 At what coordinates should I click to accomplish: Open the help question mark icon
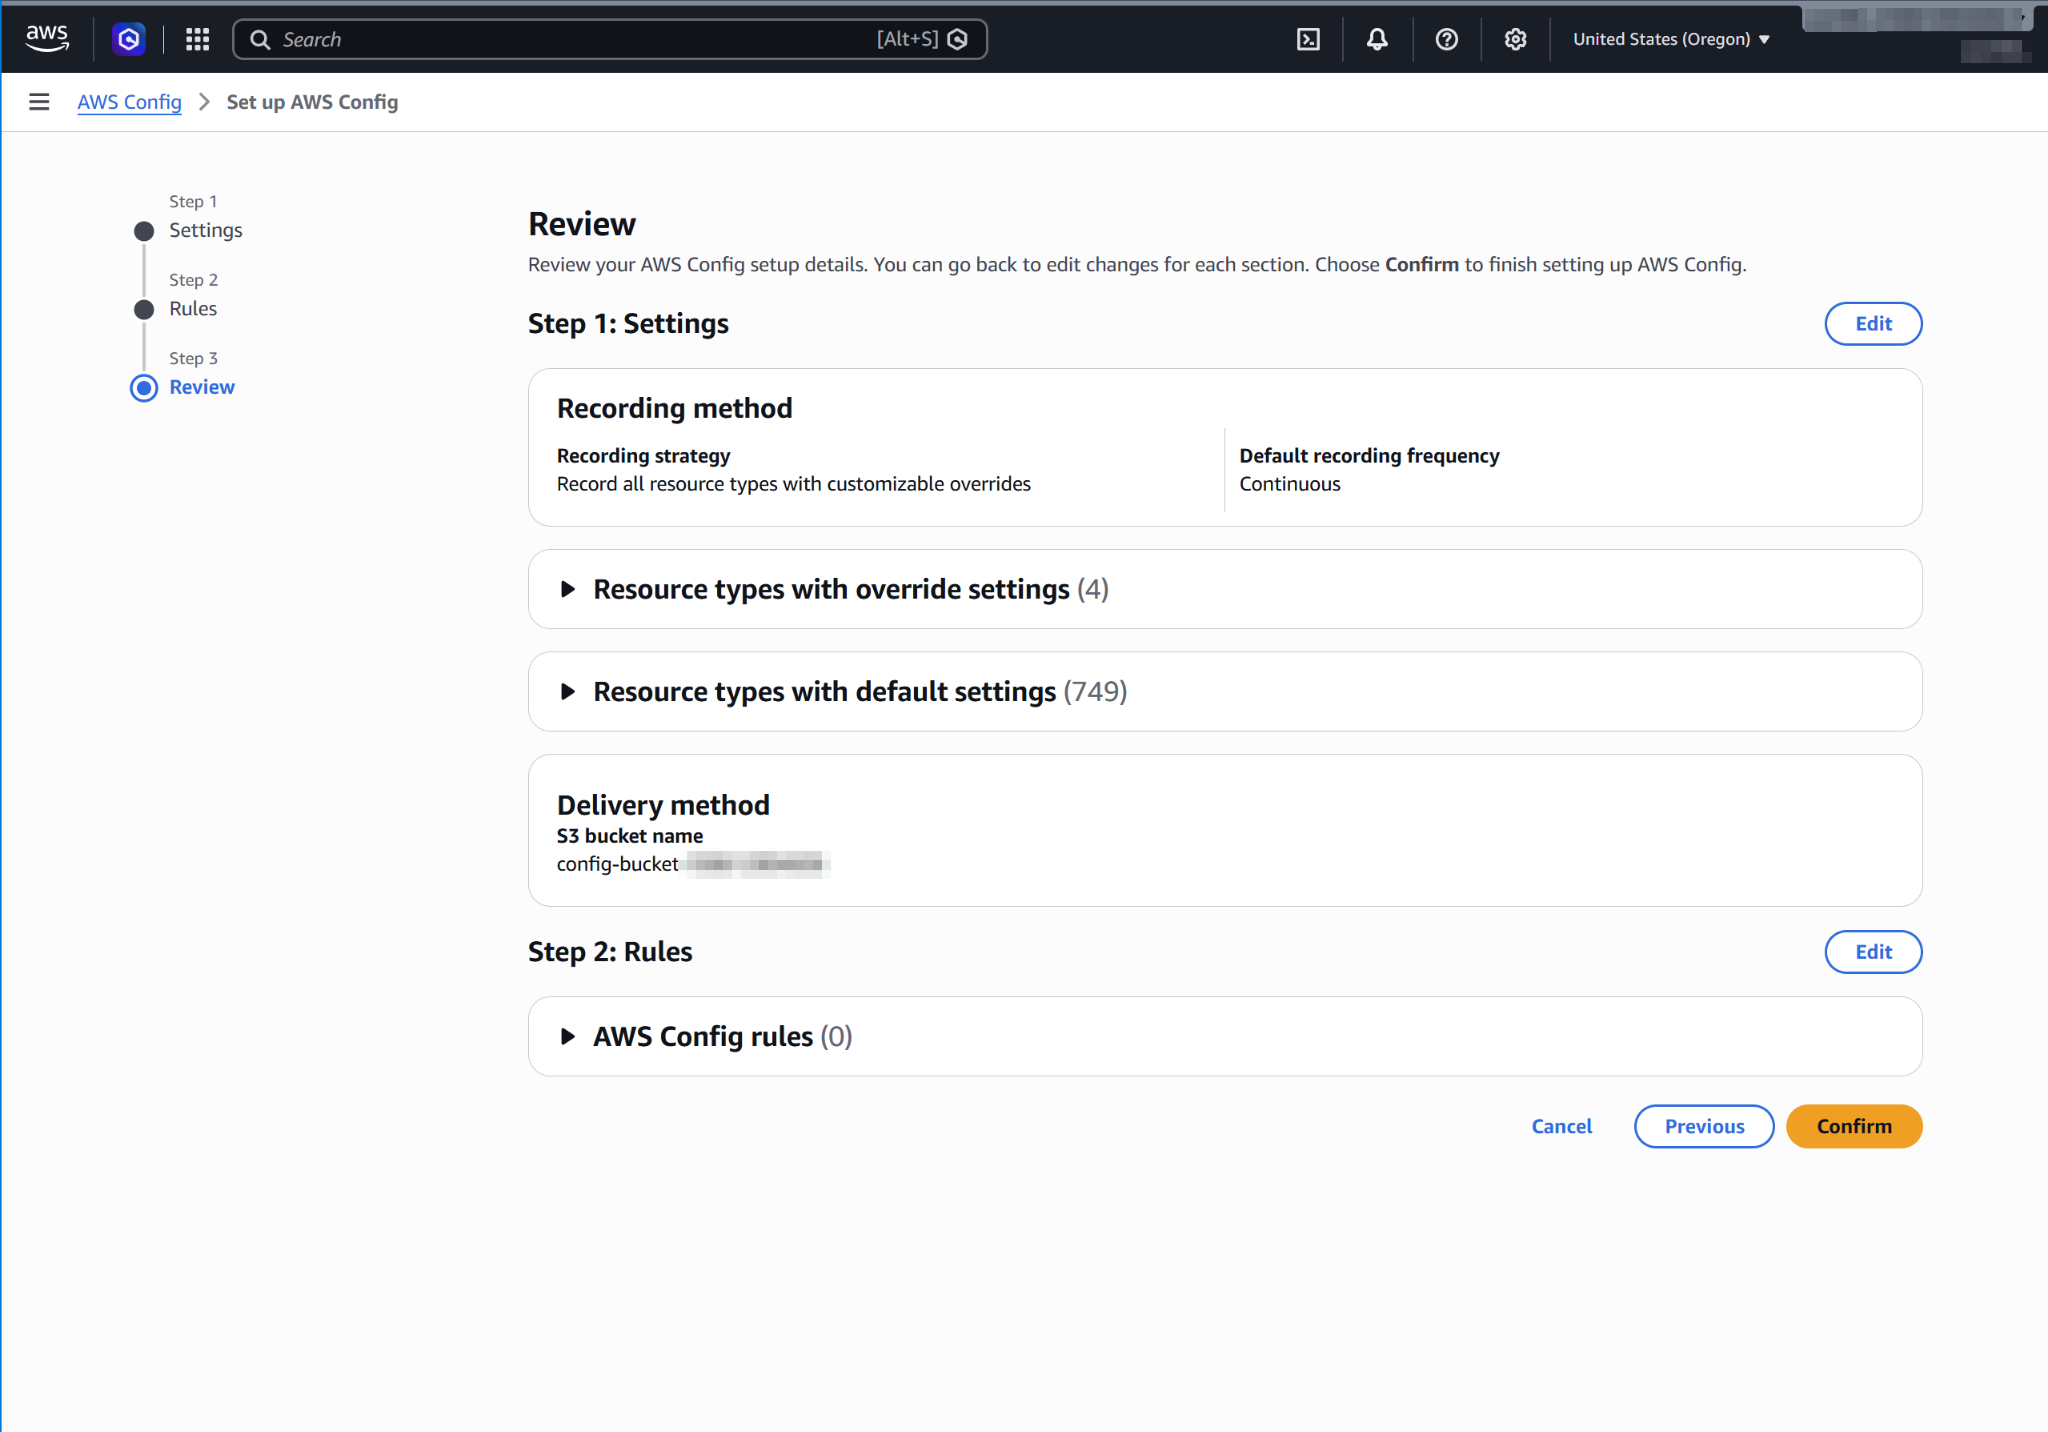(1446, 39)
